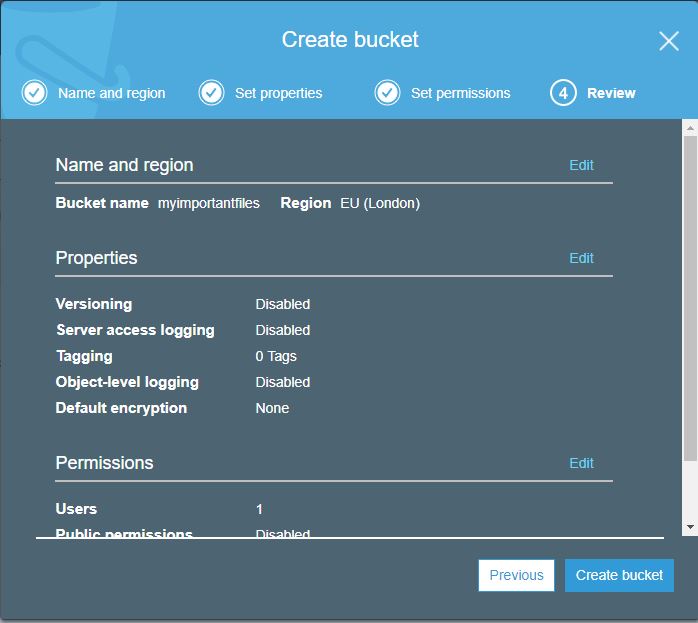Click the Previous button
This screenshot has width=698, height=623.
tap(516, 575)
